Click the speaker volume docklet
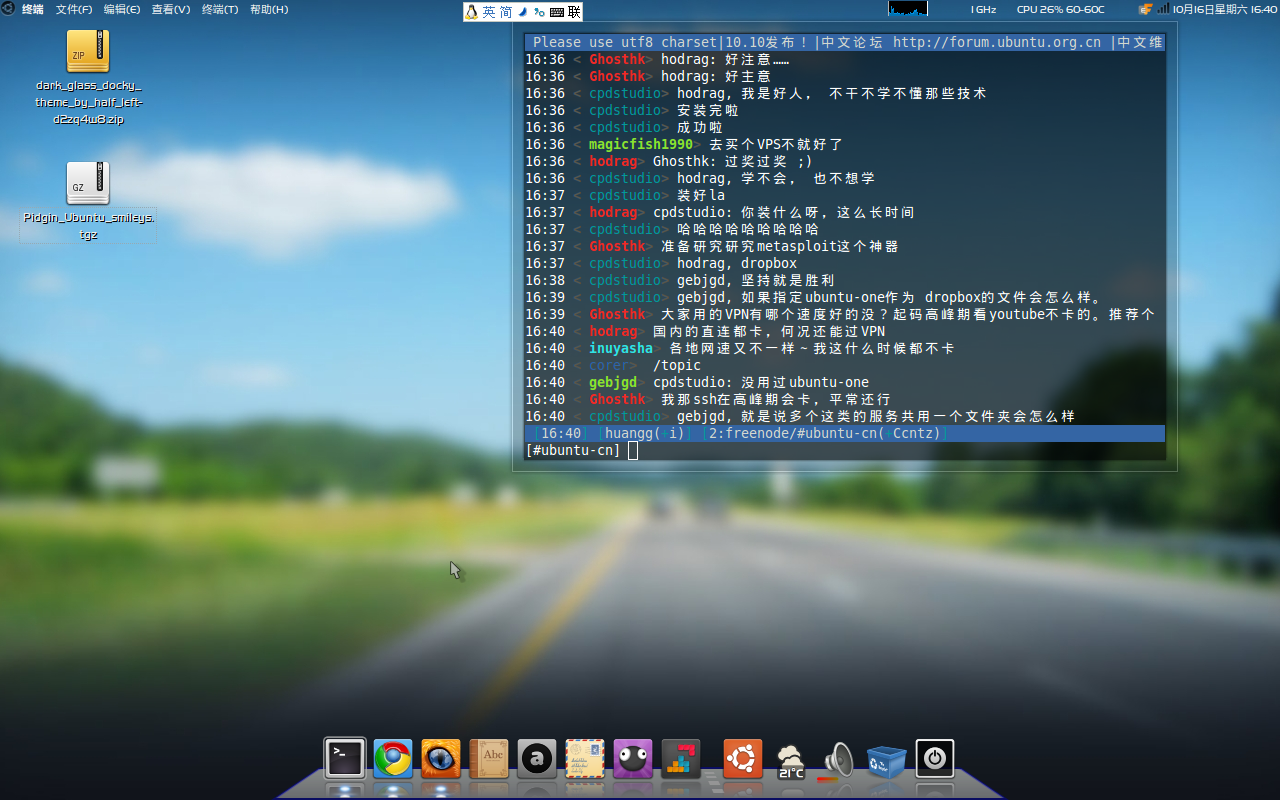The image size is (1280, 800). [x=838, y=760]
